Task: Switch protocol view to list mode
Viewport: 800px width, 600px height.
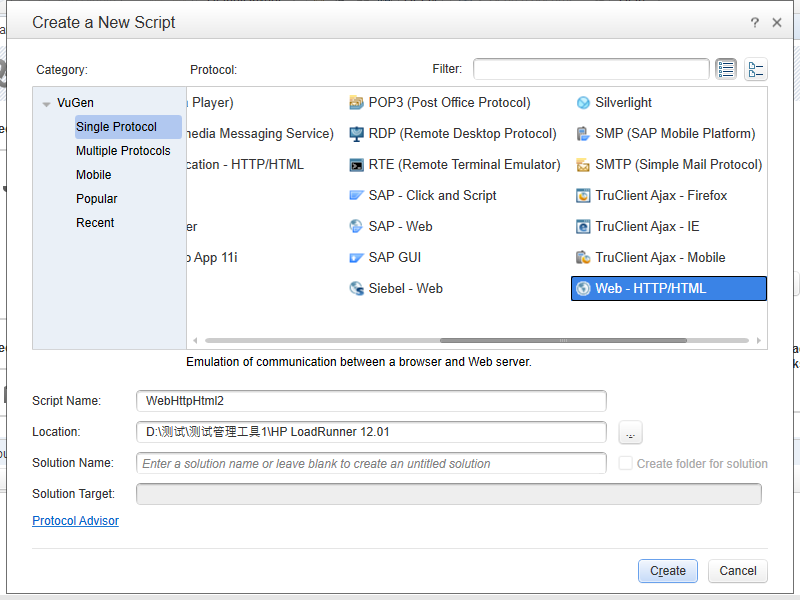Action: pyautogui.click(x=726, y=69)
